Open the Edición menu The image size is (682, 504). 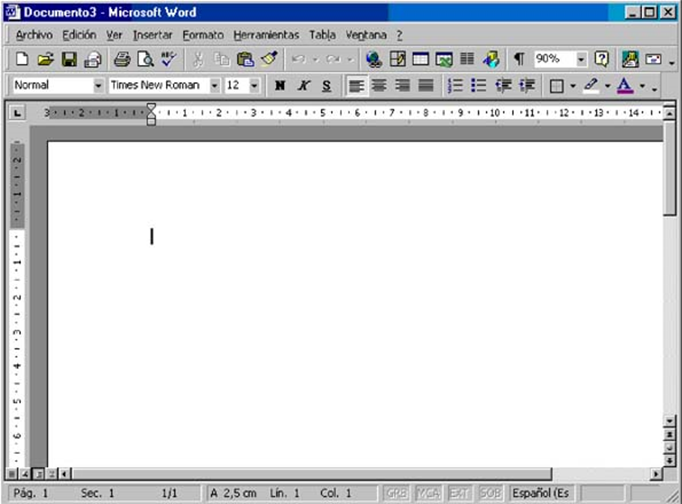(x=79, y=35)
